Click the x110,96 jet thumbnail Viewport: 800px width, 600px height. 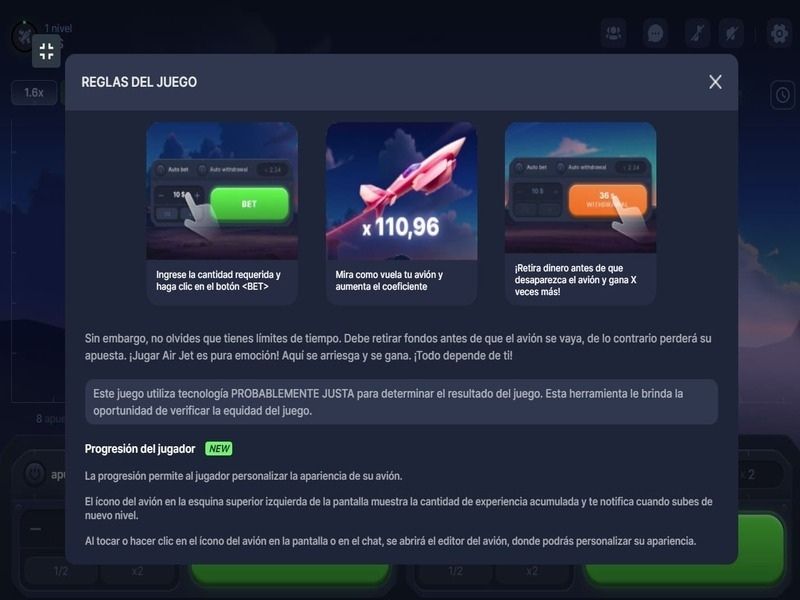402,191
